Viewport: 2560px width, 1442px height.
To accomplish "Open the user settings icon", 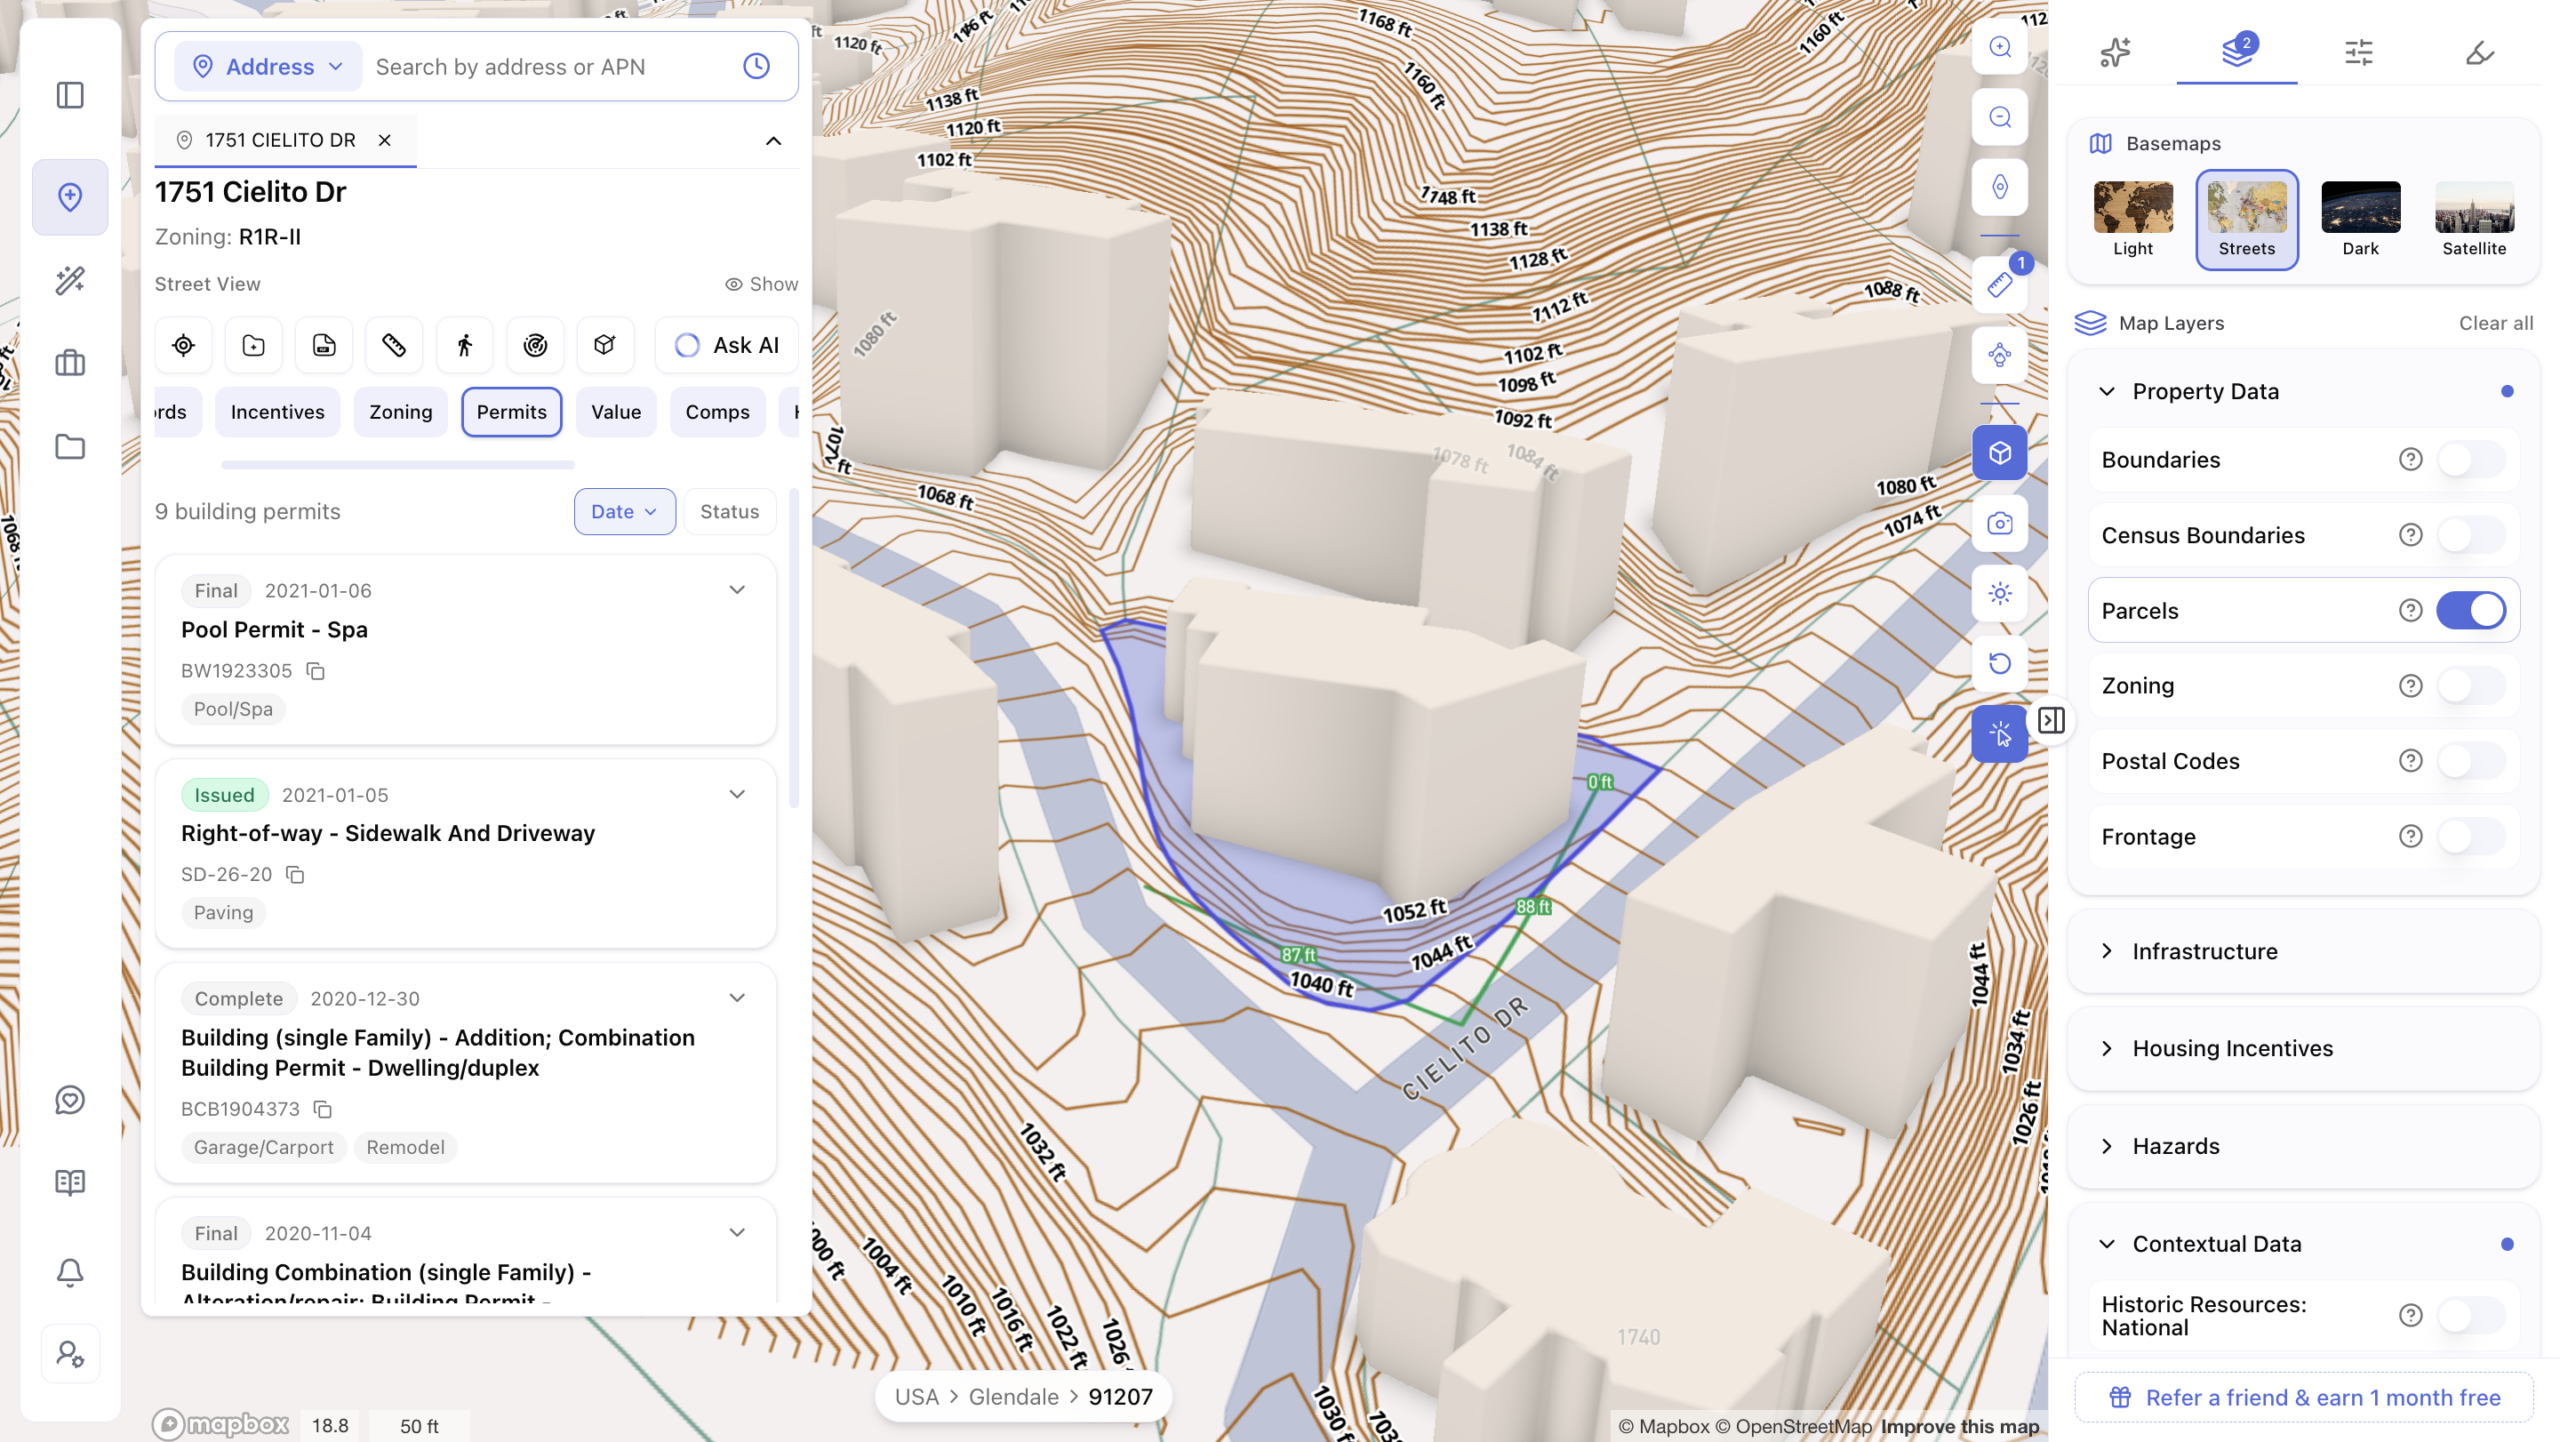I will (70, 1354).
